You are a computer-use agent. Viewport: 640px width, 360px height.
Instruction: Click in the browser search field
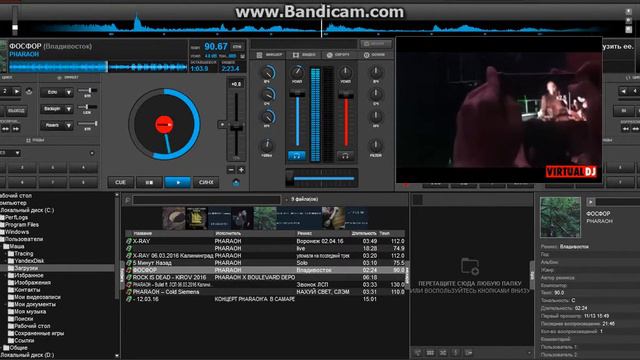207,200
